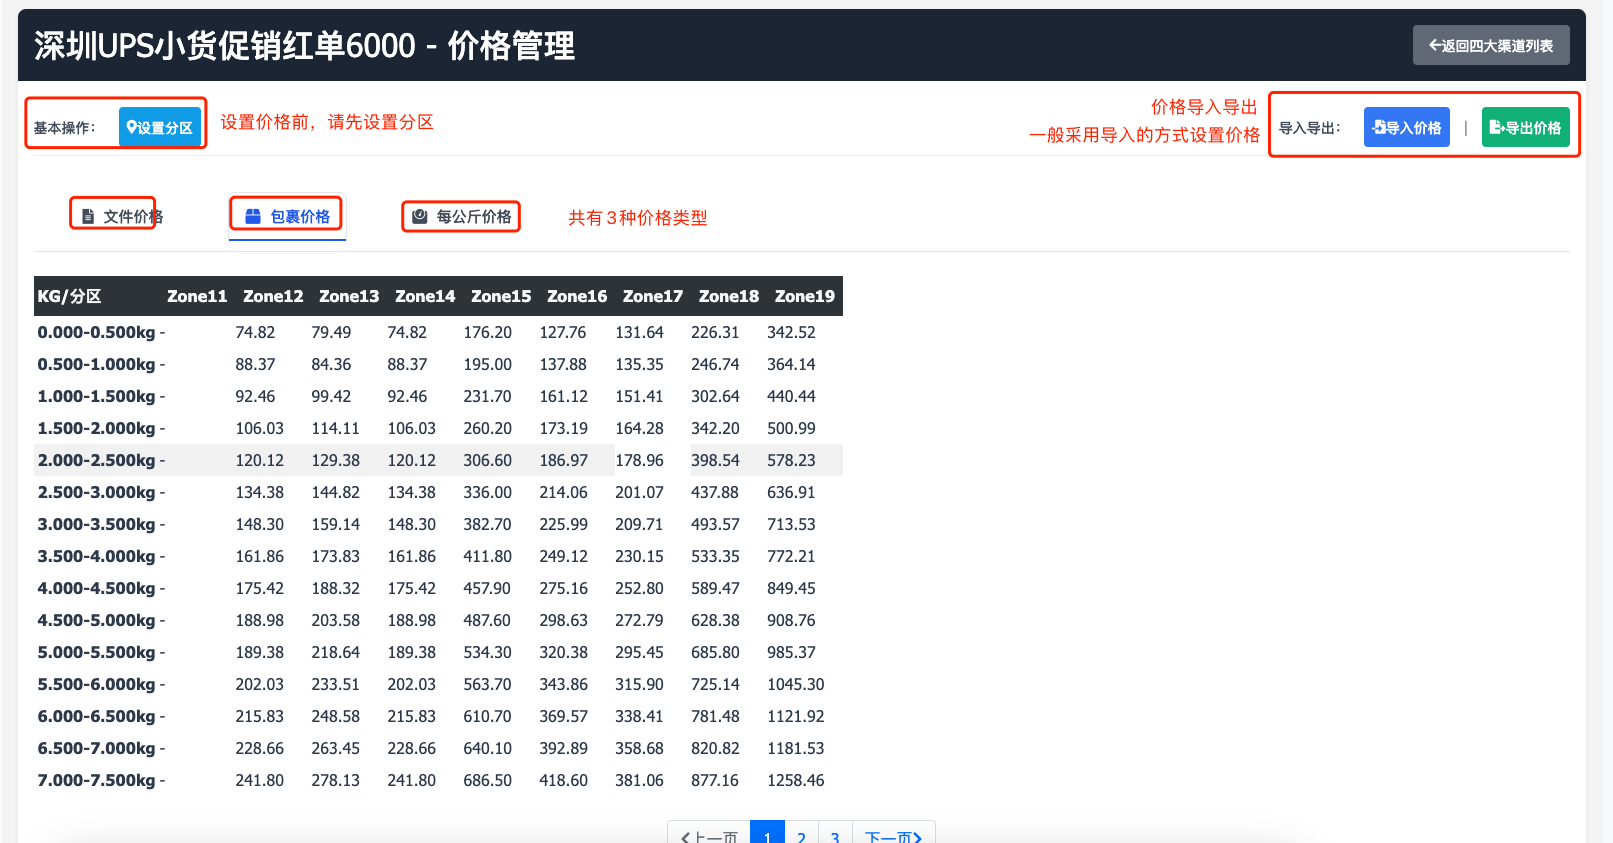Click price cell 306.60
Viewport: 1613px width, 843px height.
point(487,460)
